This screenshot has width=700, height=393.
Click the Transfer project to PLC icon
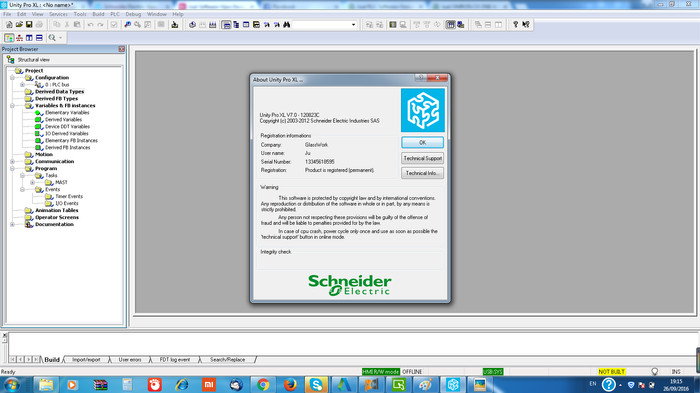pos(175,25)
